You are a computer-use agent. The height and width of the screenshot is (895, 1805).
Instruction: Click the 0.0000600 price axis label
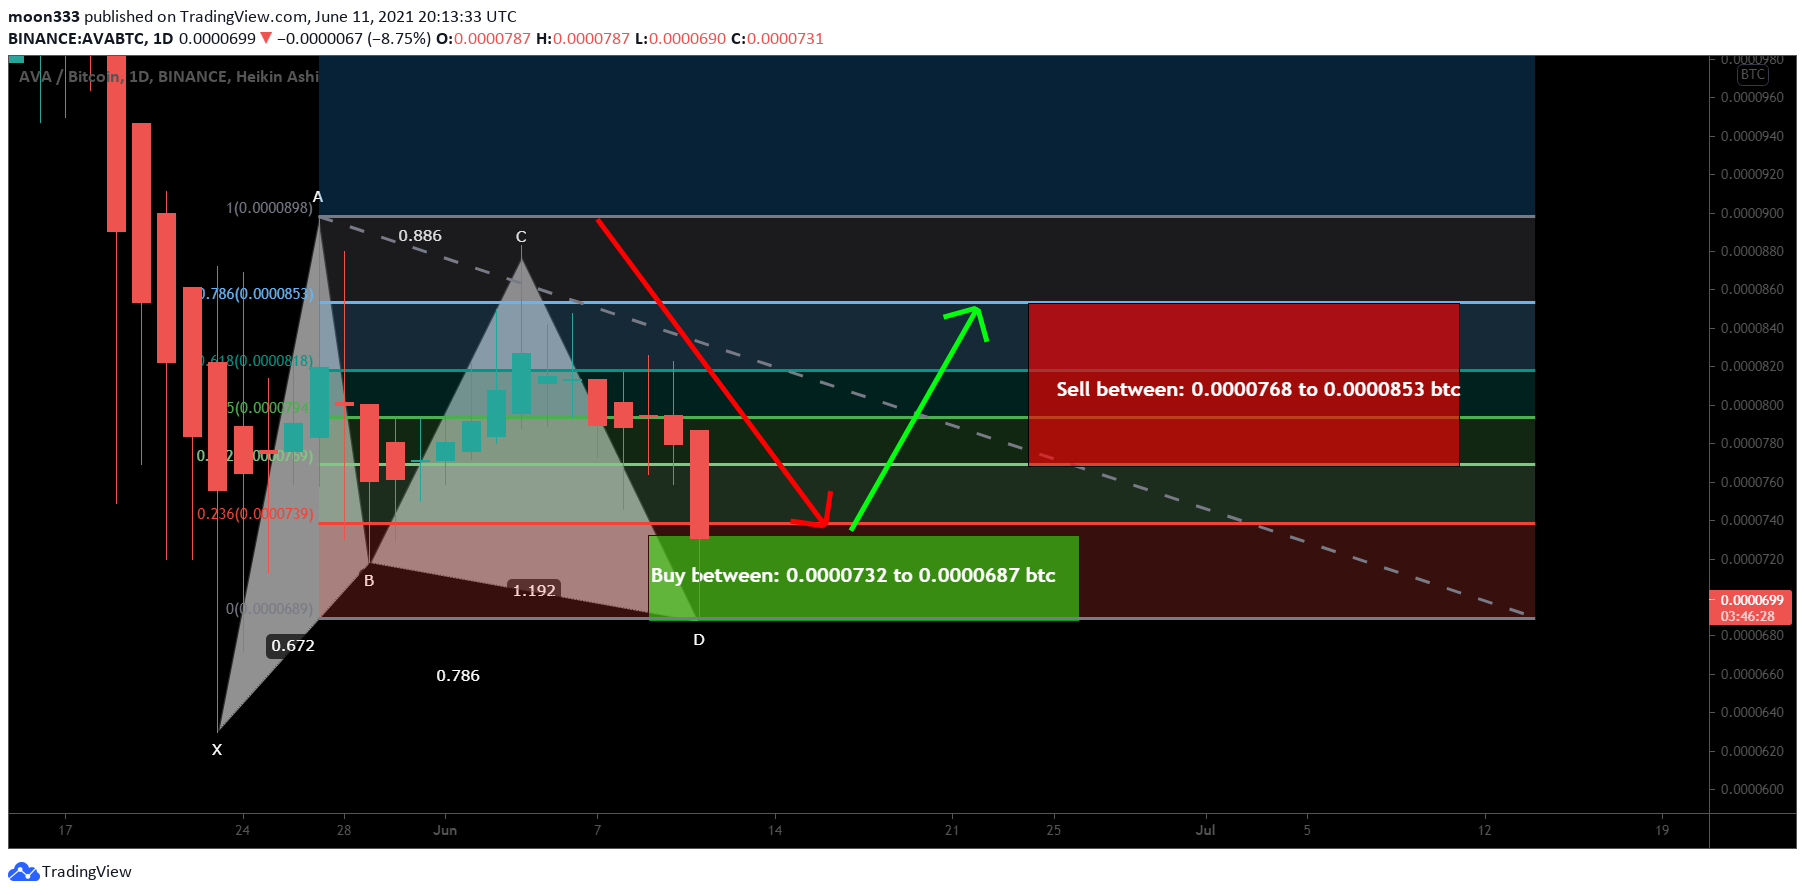(1752, 789)
